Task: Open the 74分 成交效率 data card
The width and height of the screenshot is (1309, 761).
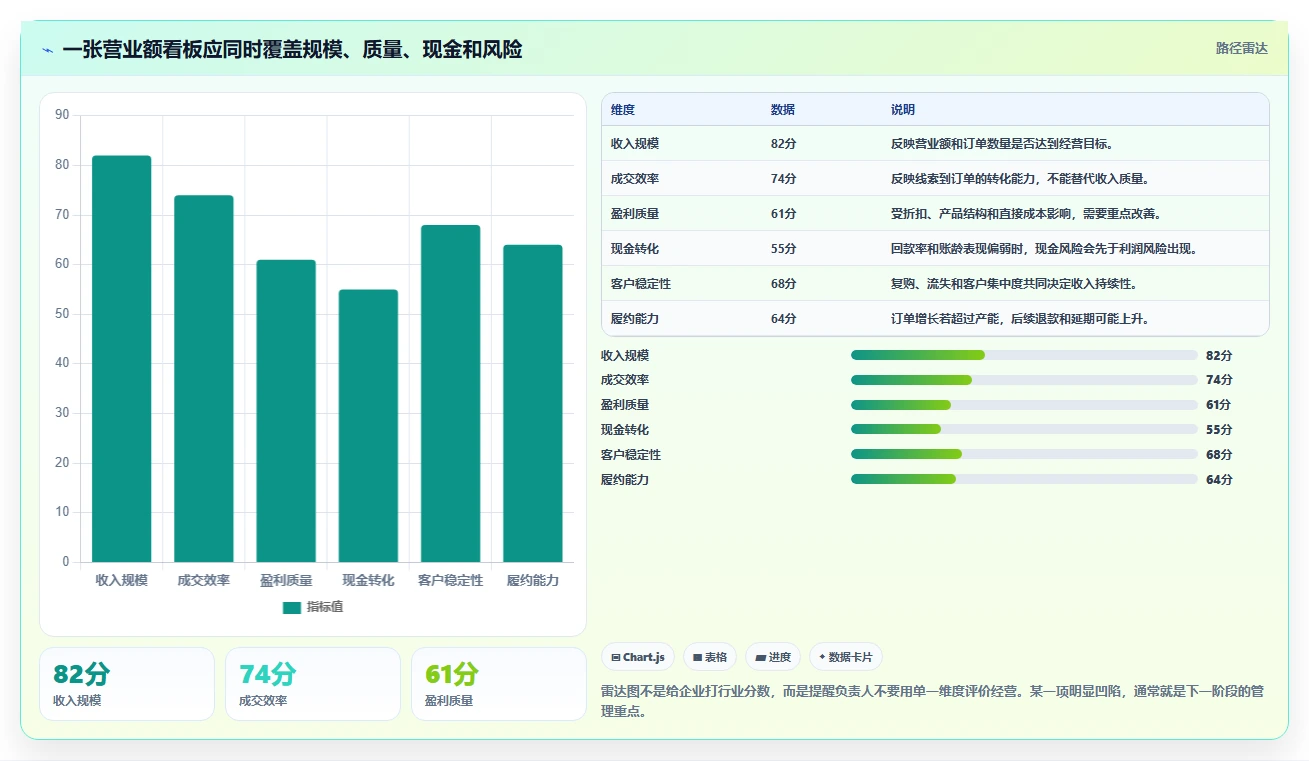Action: 313,684
